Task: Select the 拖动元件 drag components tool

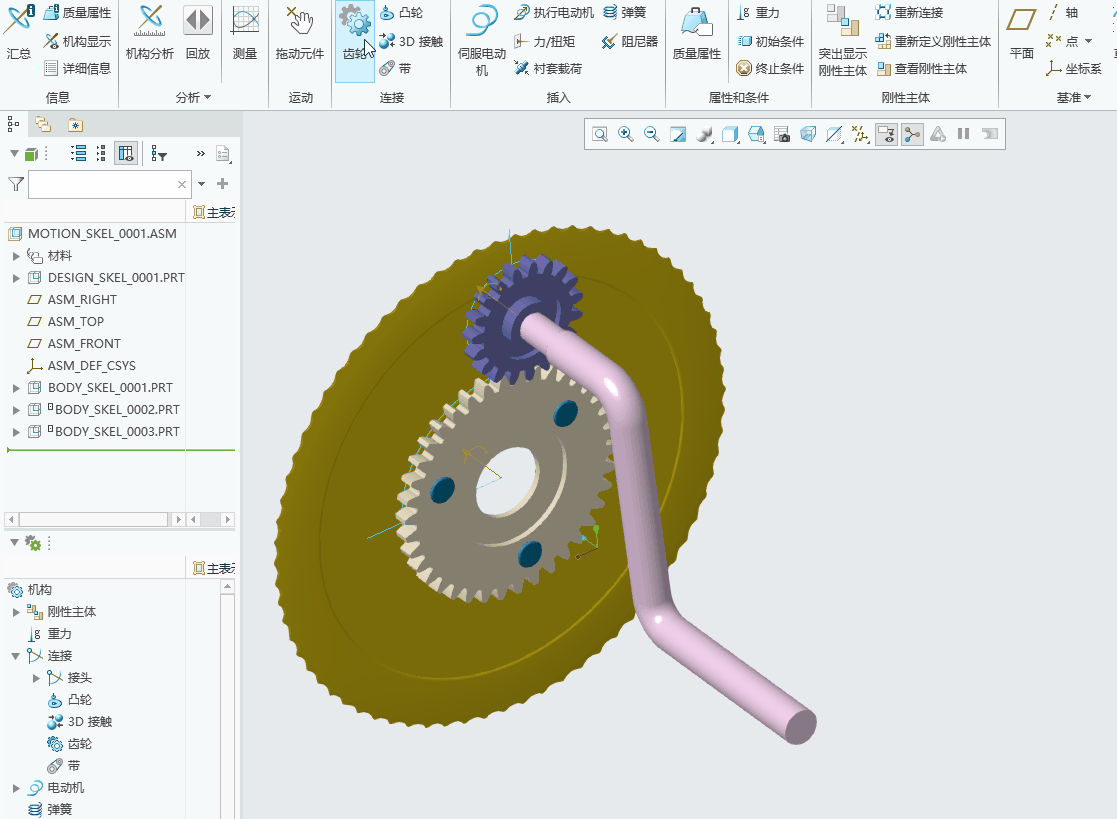Action: click(300, 33)
